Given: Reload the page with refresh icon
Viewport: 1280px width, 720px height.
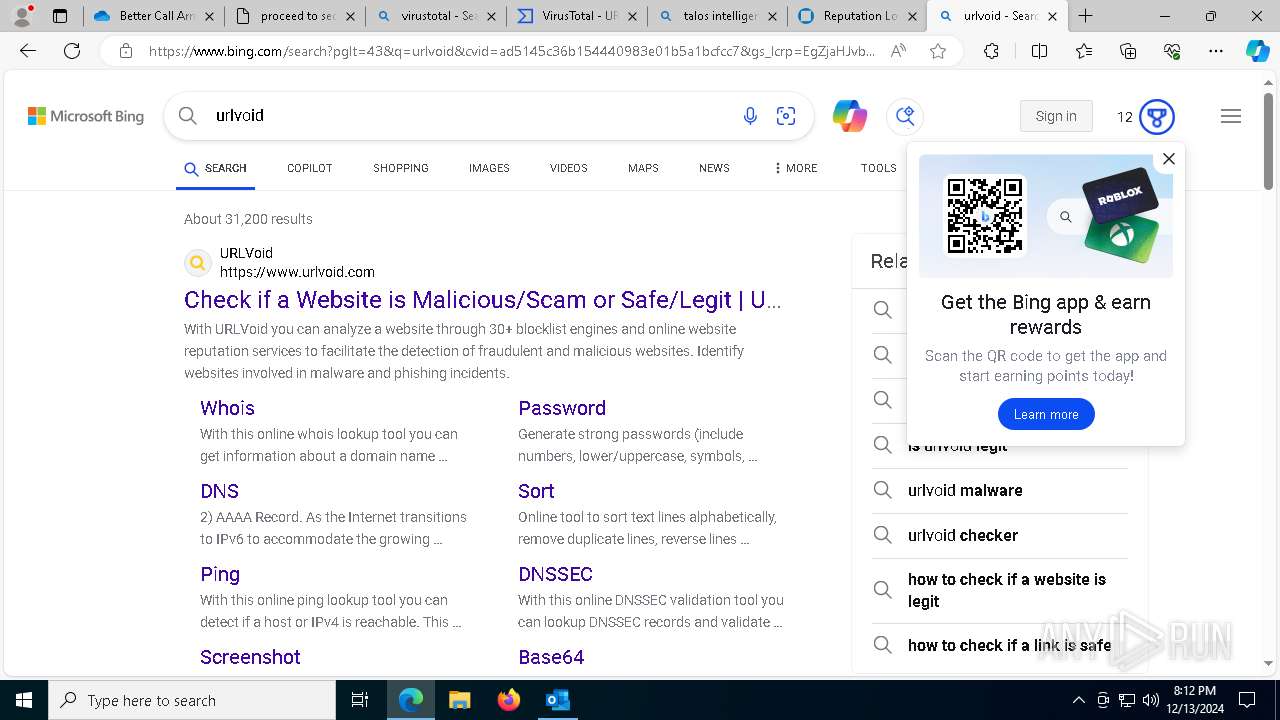Looking at the screenshot, I should pos(72,51).
